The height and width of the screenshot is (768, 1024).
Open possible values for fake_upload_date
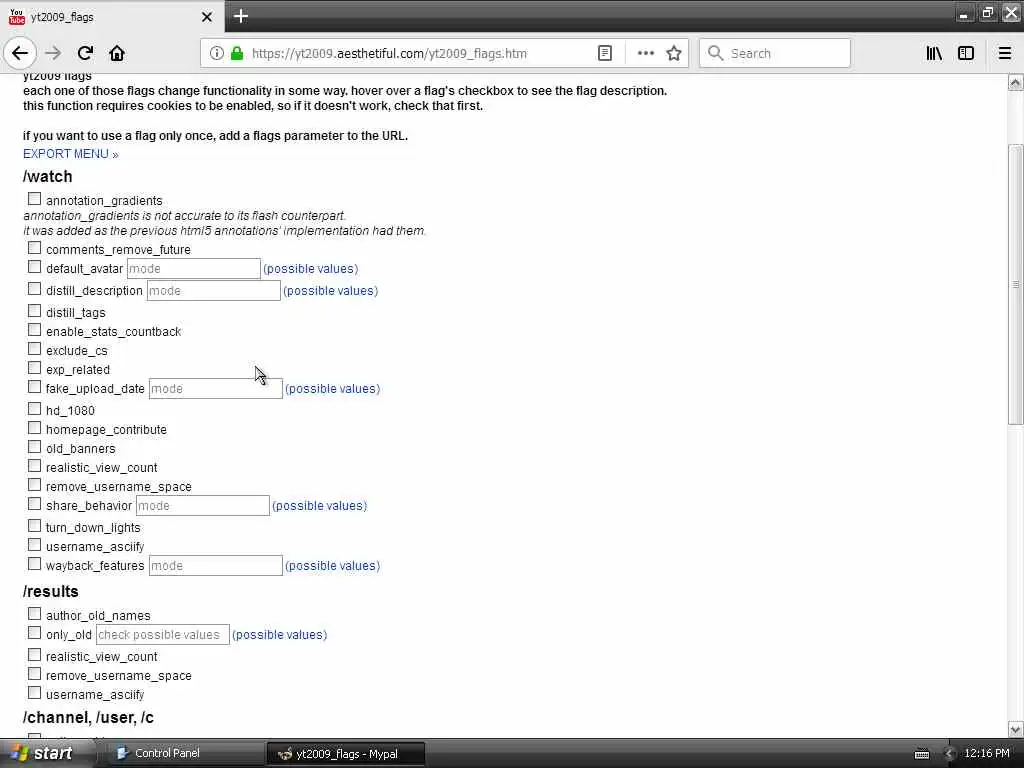point(332,389)
